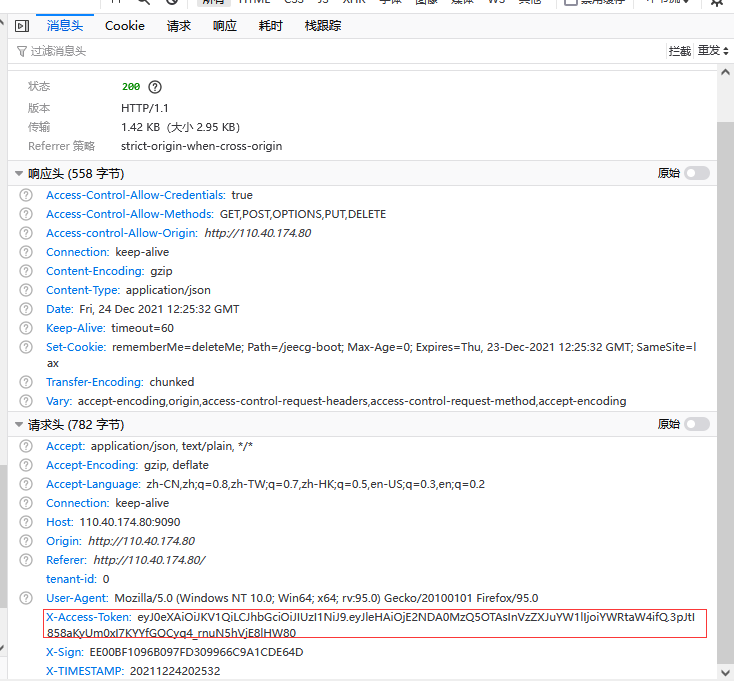Open help for Content-Encoding header
Screen dimensions: 734x681
26,271
